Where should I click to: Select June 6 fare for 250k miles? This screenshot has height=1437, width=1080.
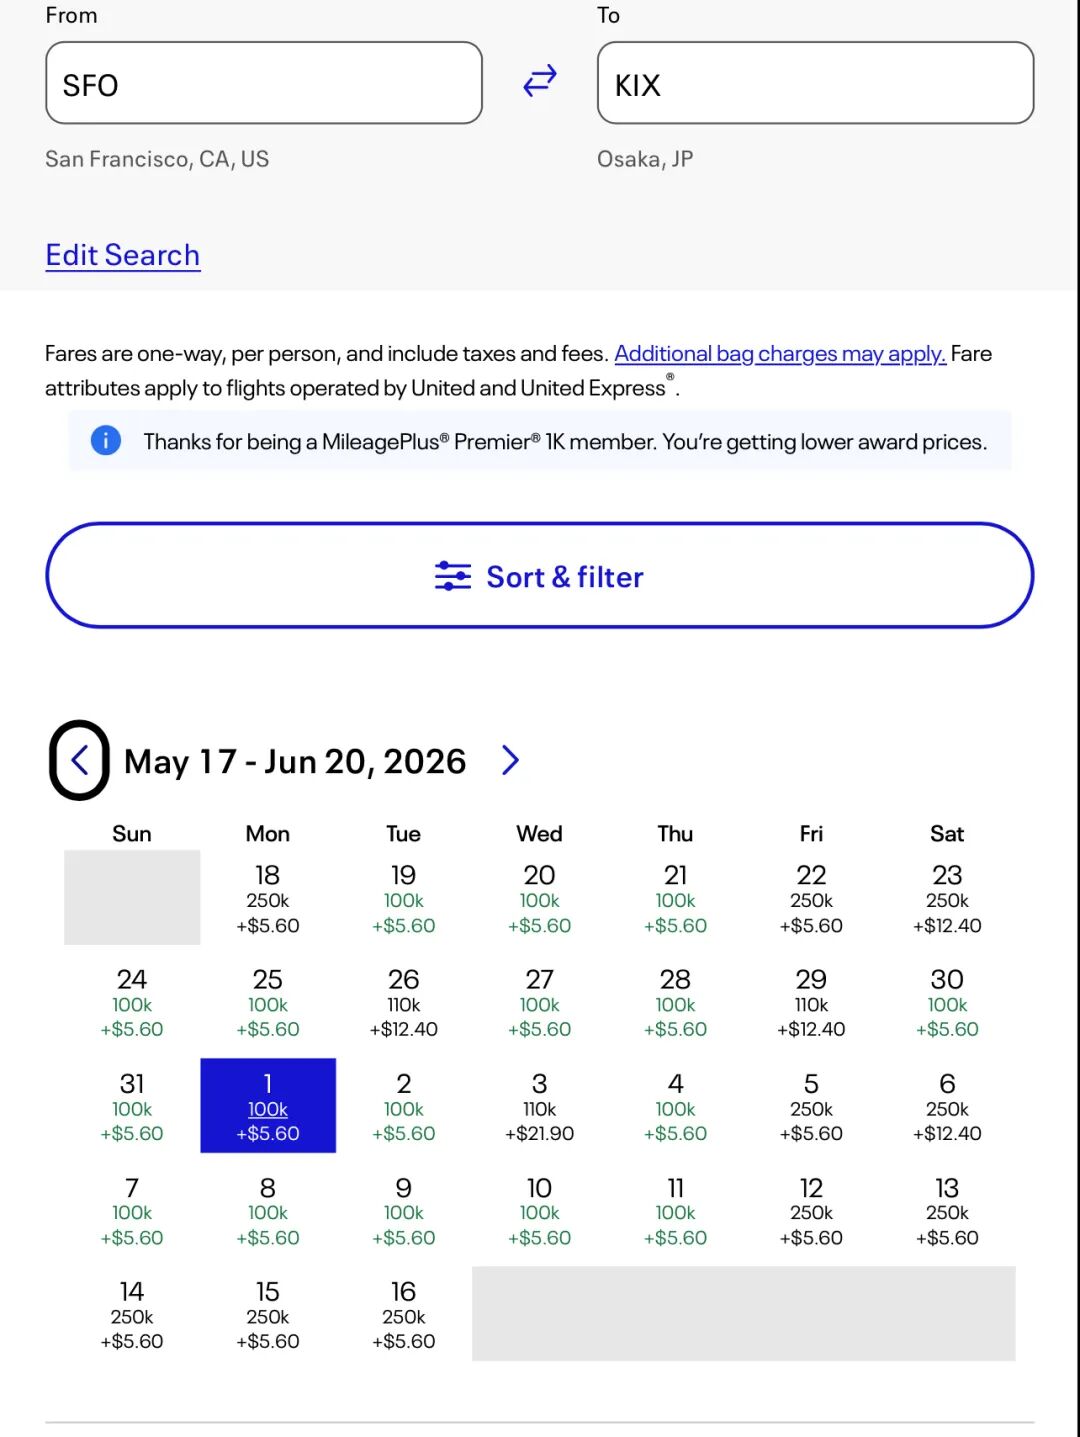[x=947, y=1107]
